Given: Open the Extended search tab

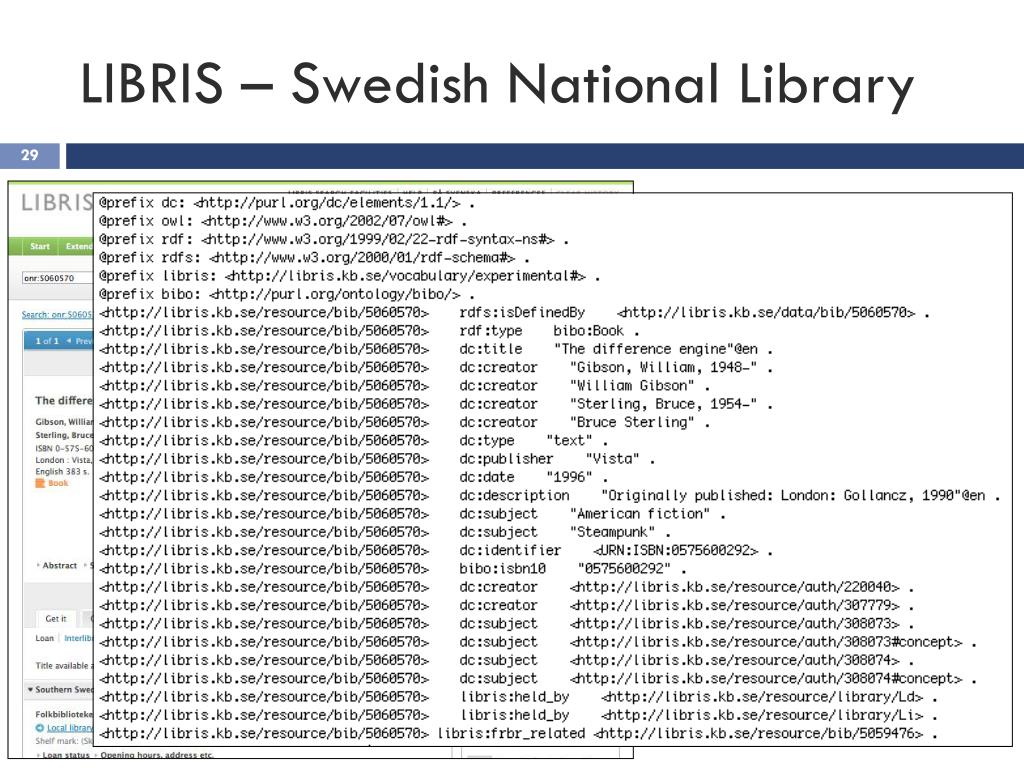Looking at the screenshot, I should [x=77, y=246].
